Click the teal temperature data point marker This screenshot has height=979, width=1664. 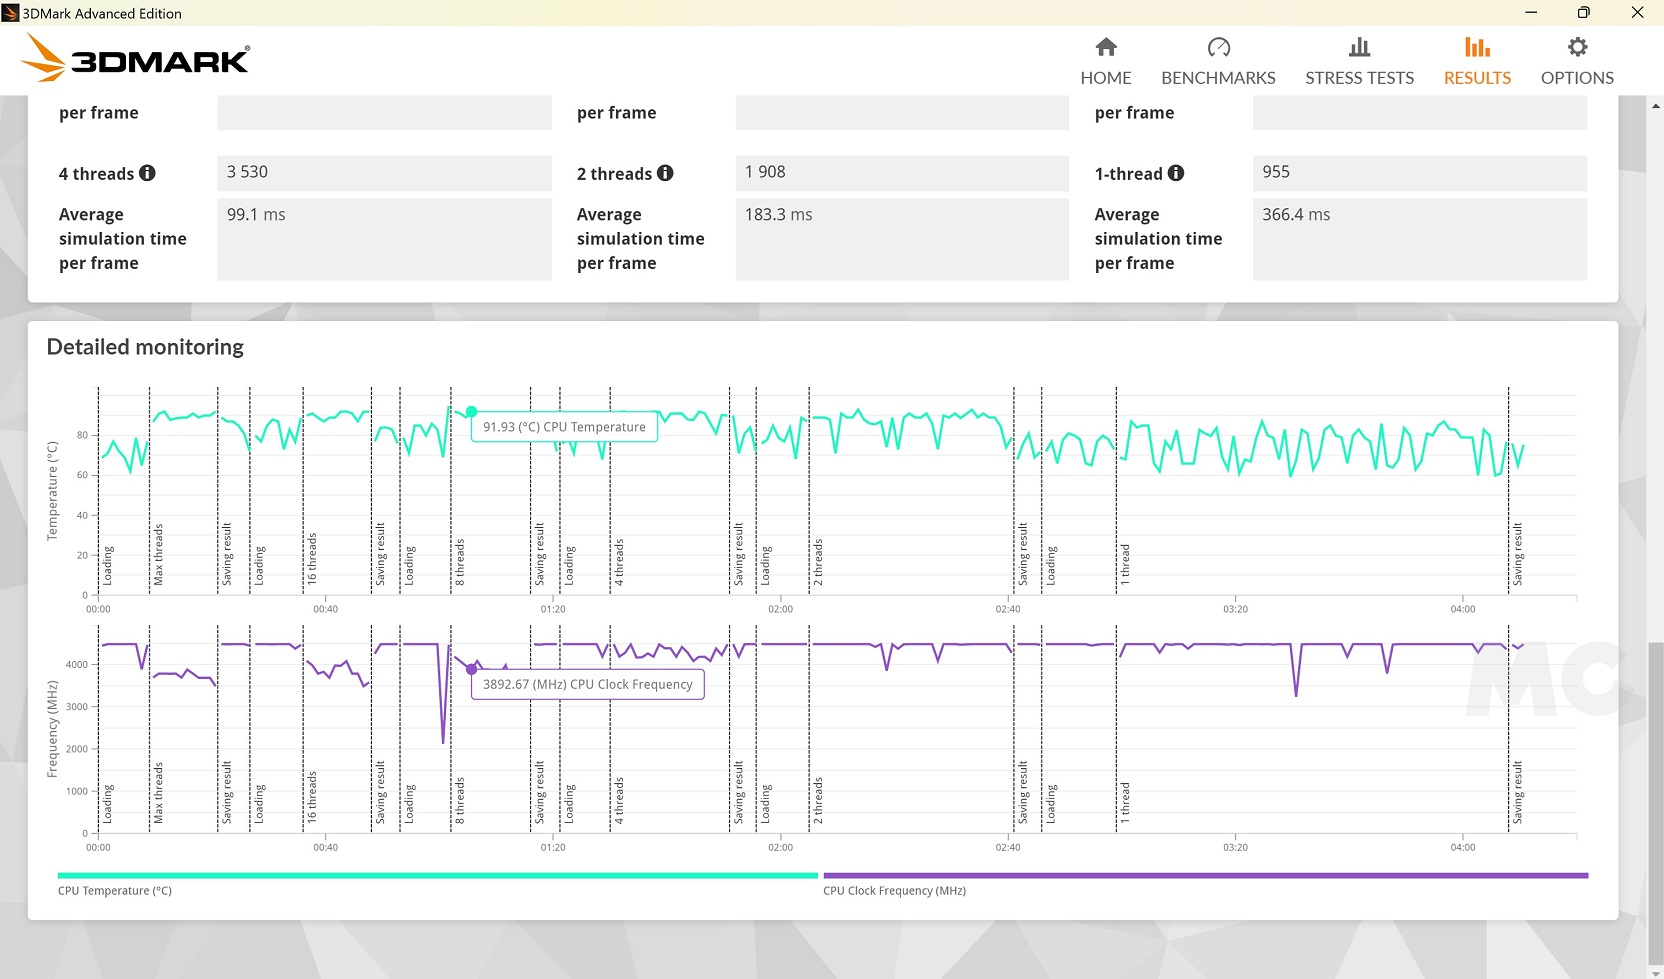[x=471, y=411]
